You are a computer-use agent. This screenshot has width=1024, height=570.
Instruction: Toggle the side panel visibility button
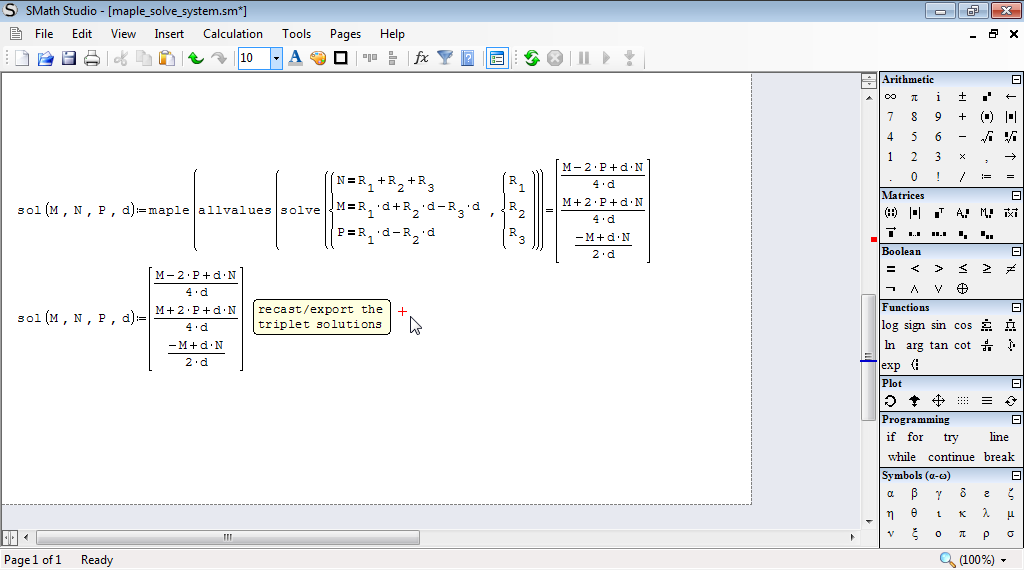(x=497, y=58)
